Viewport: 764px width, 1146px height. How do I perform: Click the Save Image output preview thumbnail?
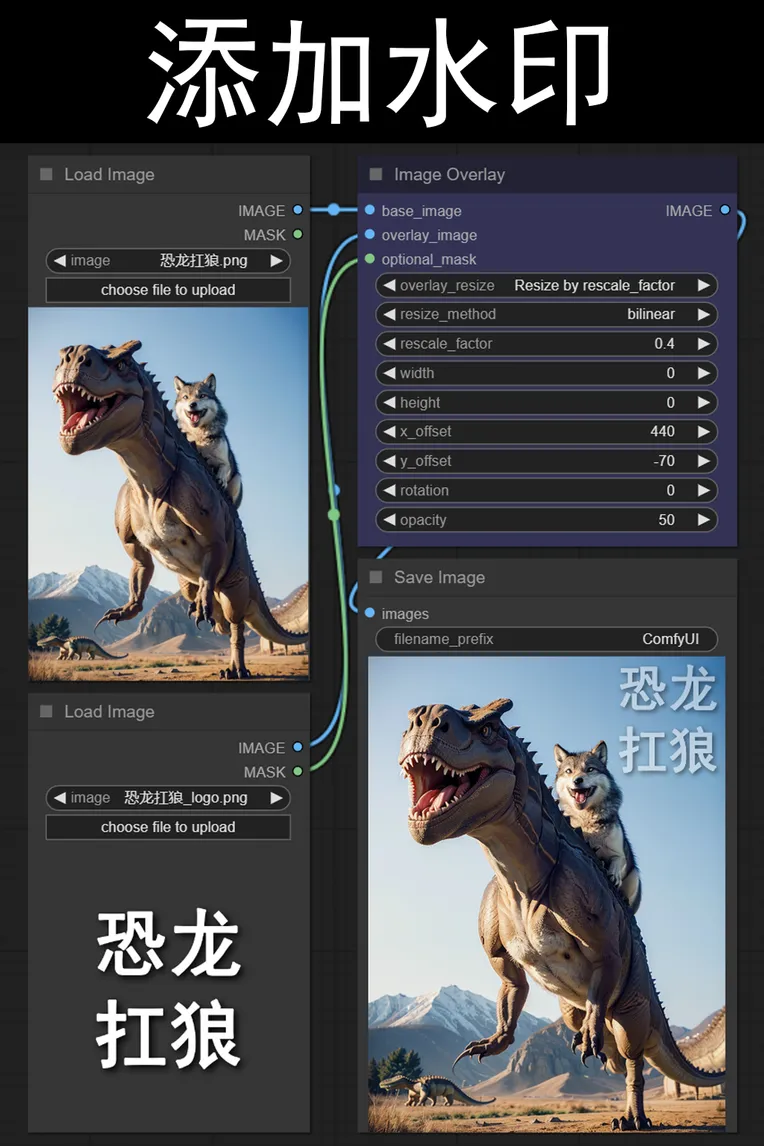[546, 893]
